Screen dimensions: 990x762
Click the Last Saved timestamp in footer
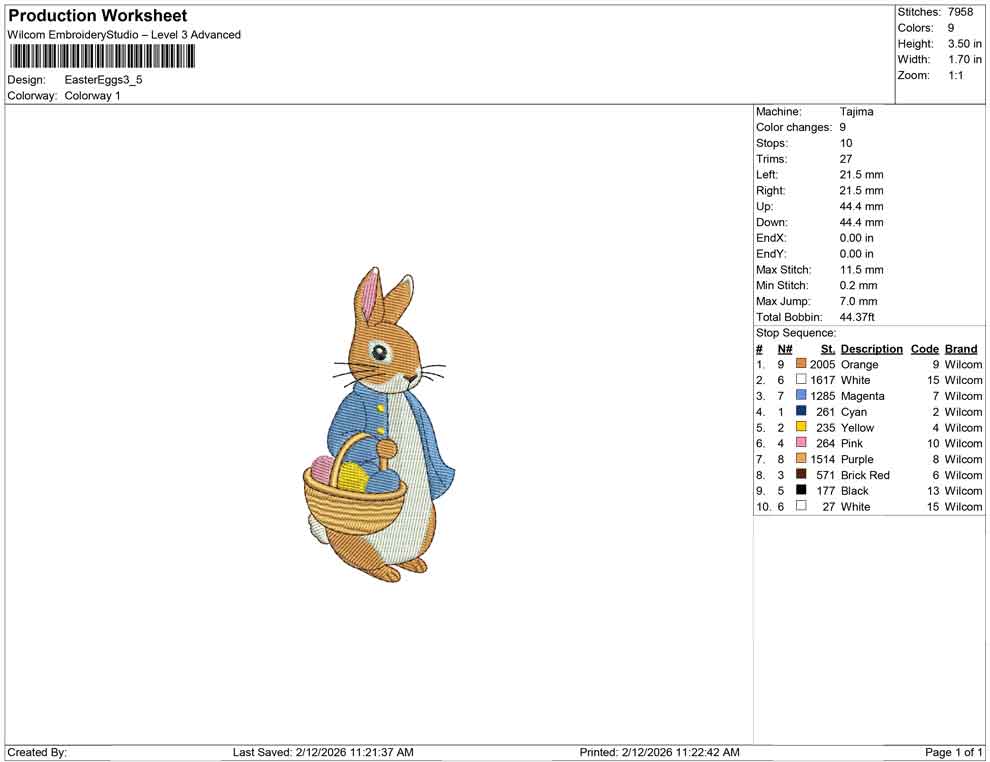click(x=322, y=752)
